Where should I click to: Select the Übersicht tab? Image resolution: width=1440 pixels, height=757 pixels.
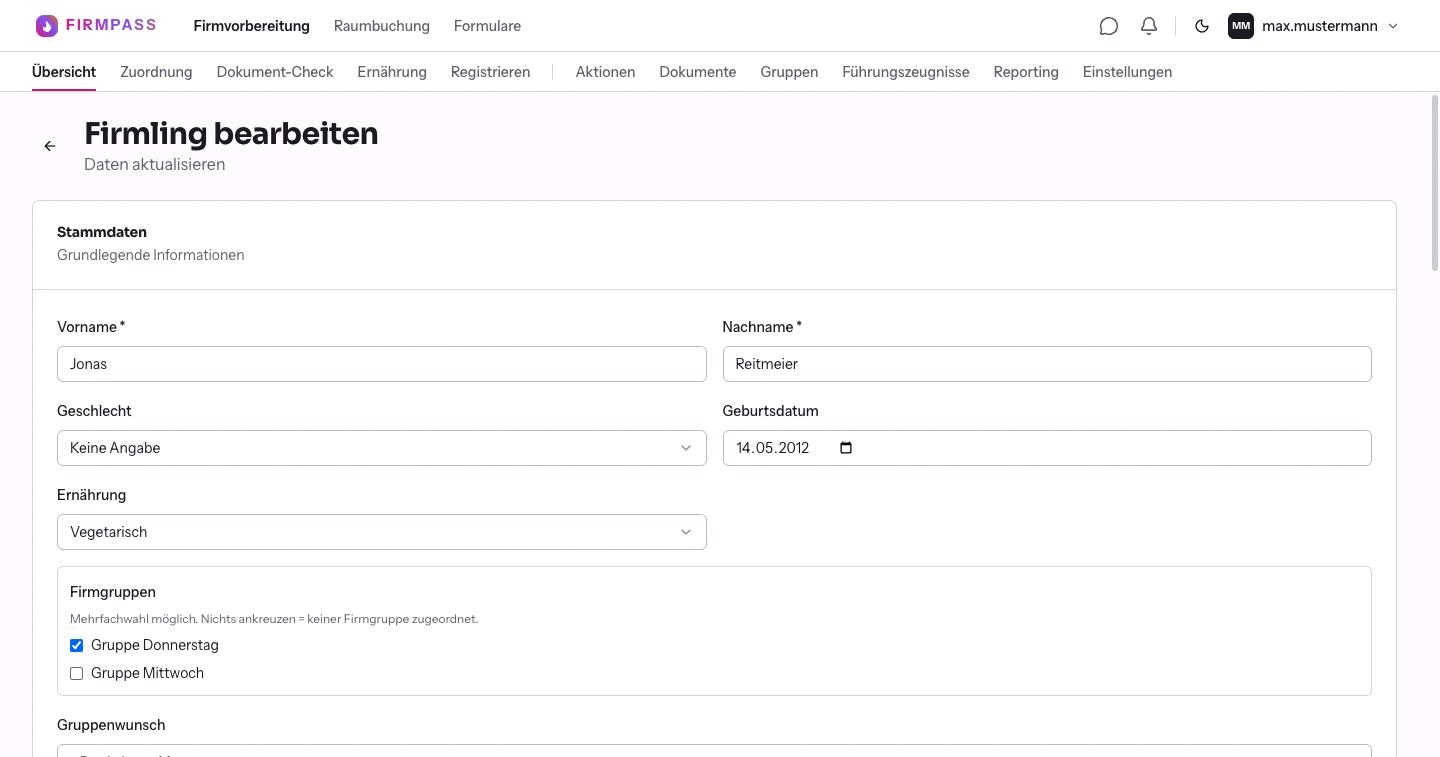64,72
